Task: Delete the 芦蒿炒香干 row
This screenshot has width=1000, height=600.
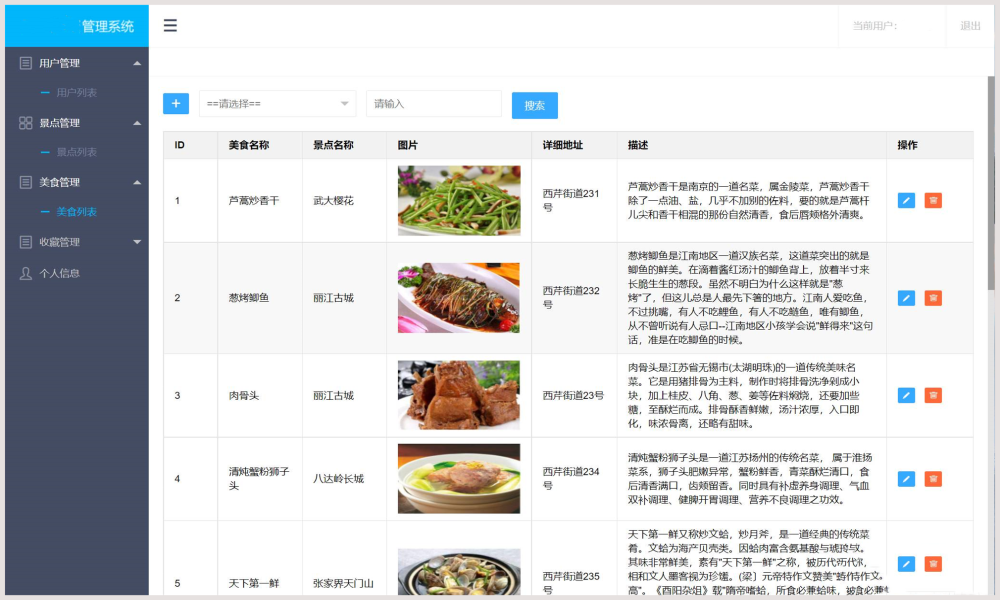Action: 933,200
